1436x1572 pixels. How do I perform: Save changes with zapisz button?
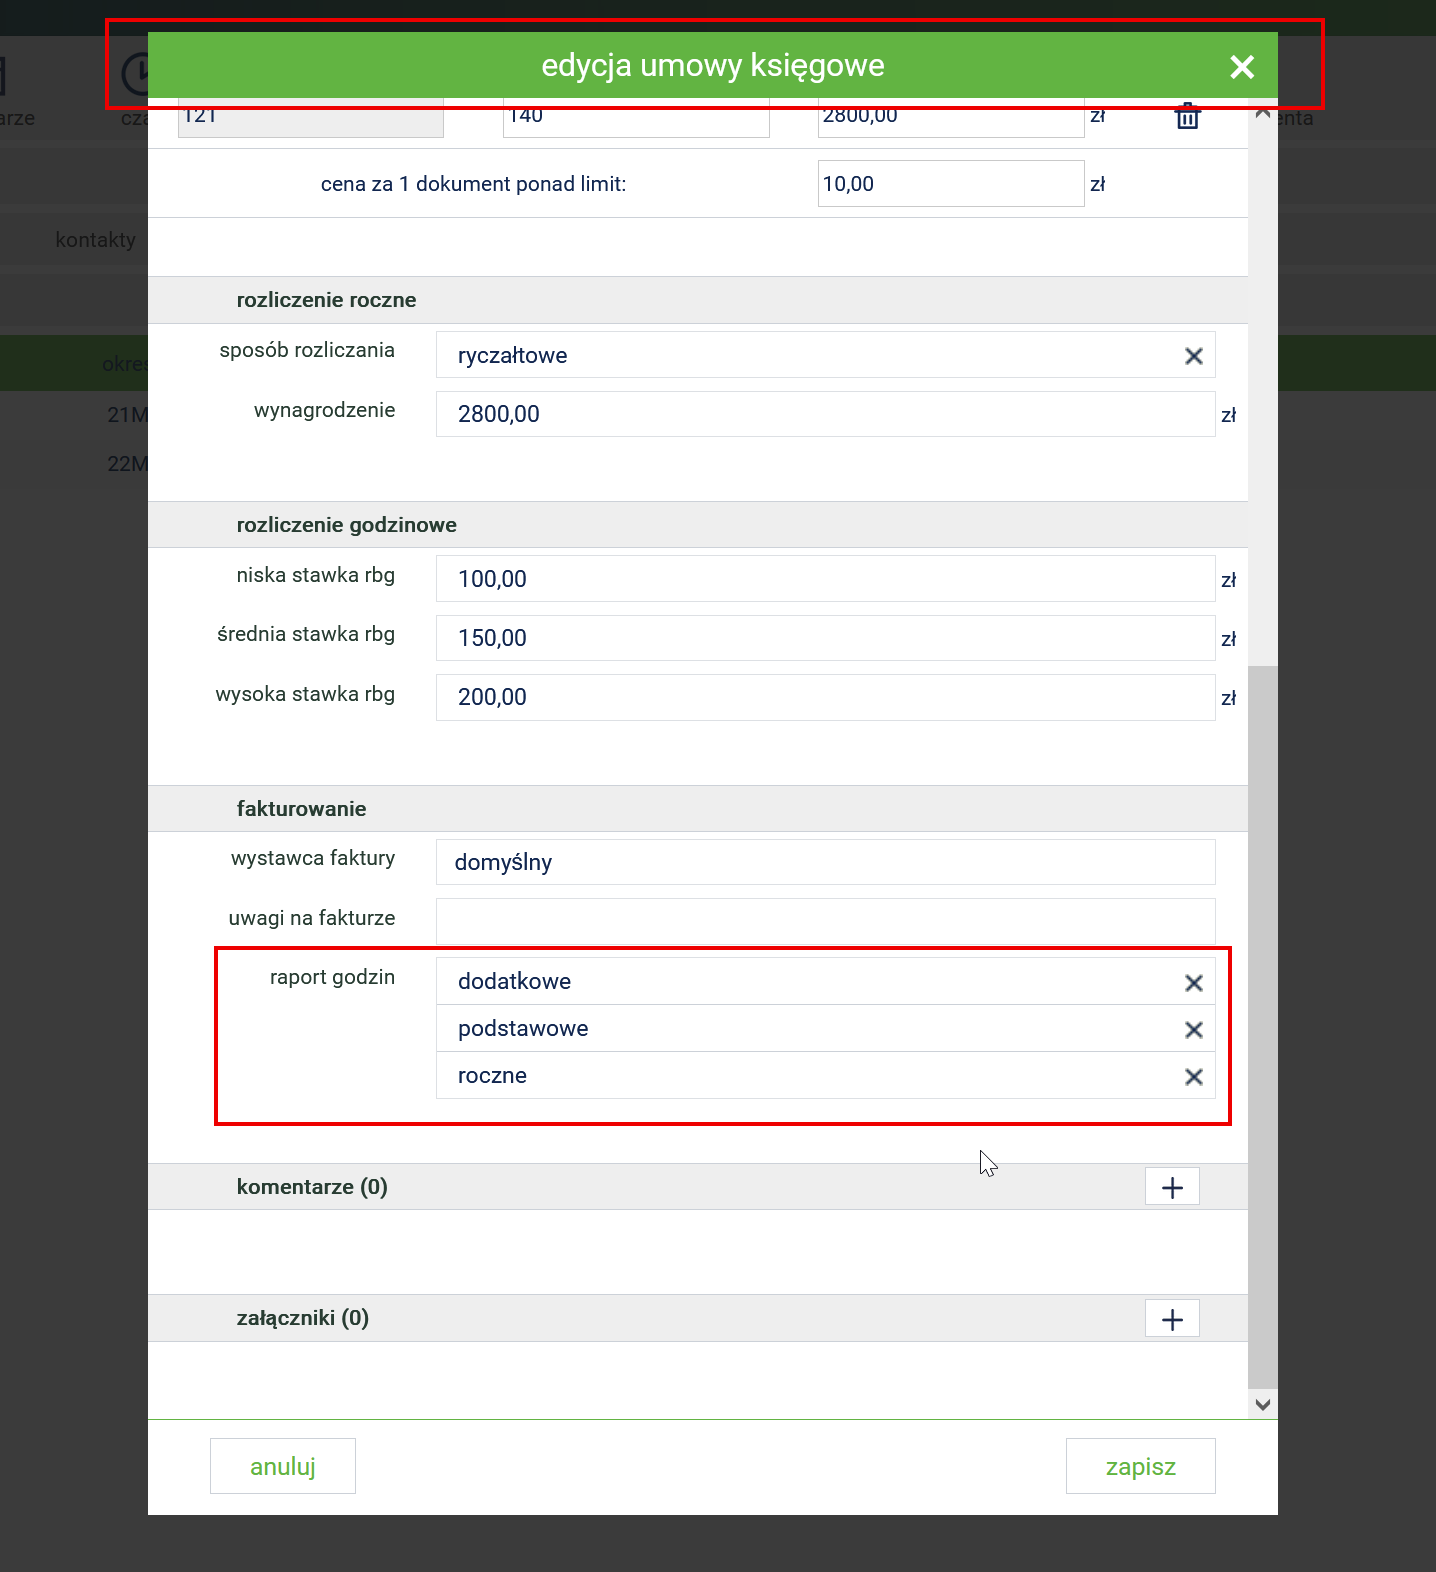pos(1141,1466)
